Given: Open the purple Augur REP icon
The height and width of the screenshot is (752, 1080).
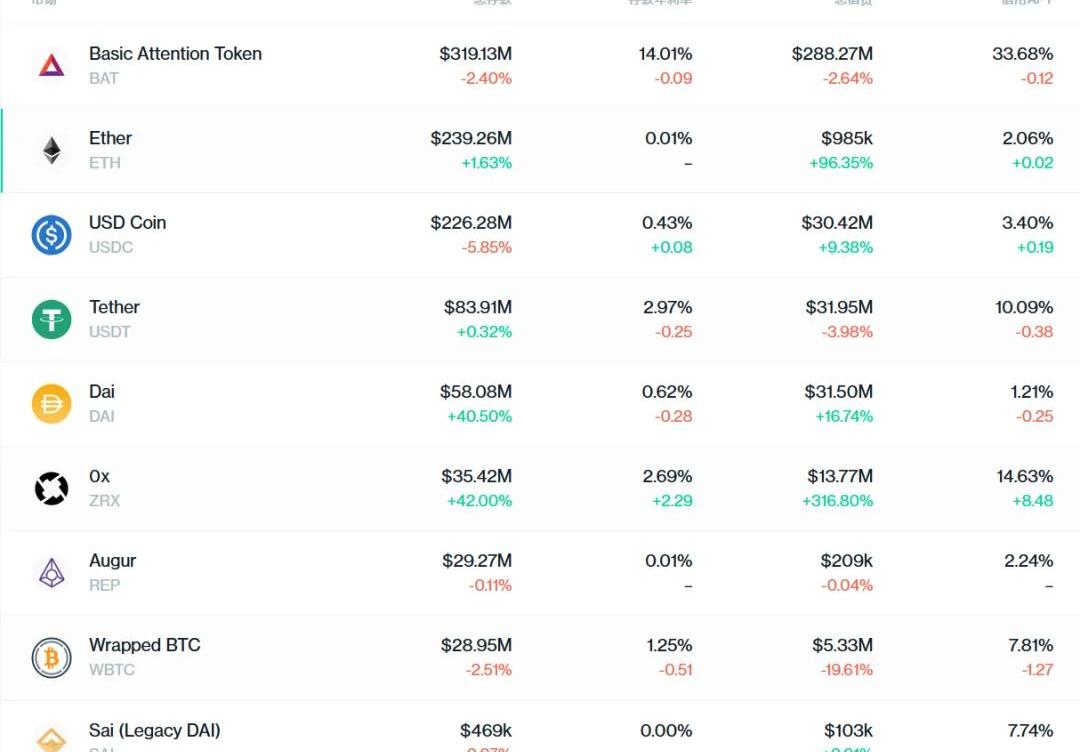Looking at the screenshot, I should click(51, 573).
